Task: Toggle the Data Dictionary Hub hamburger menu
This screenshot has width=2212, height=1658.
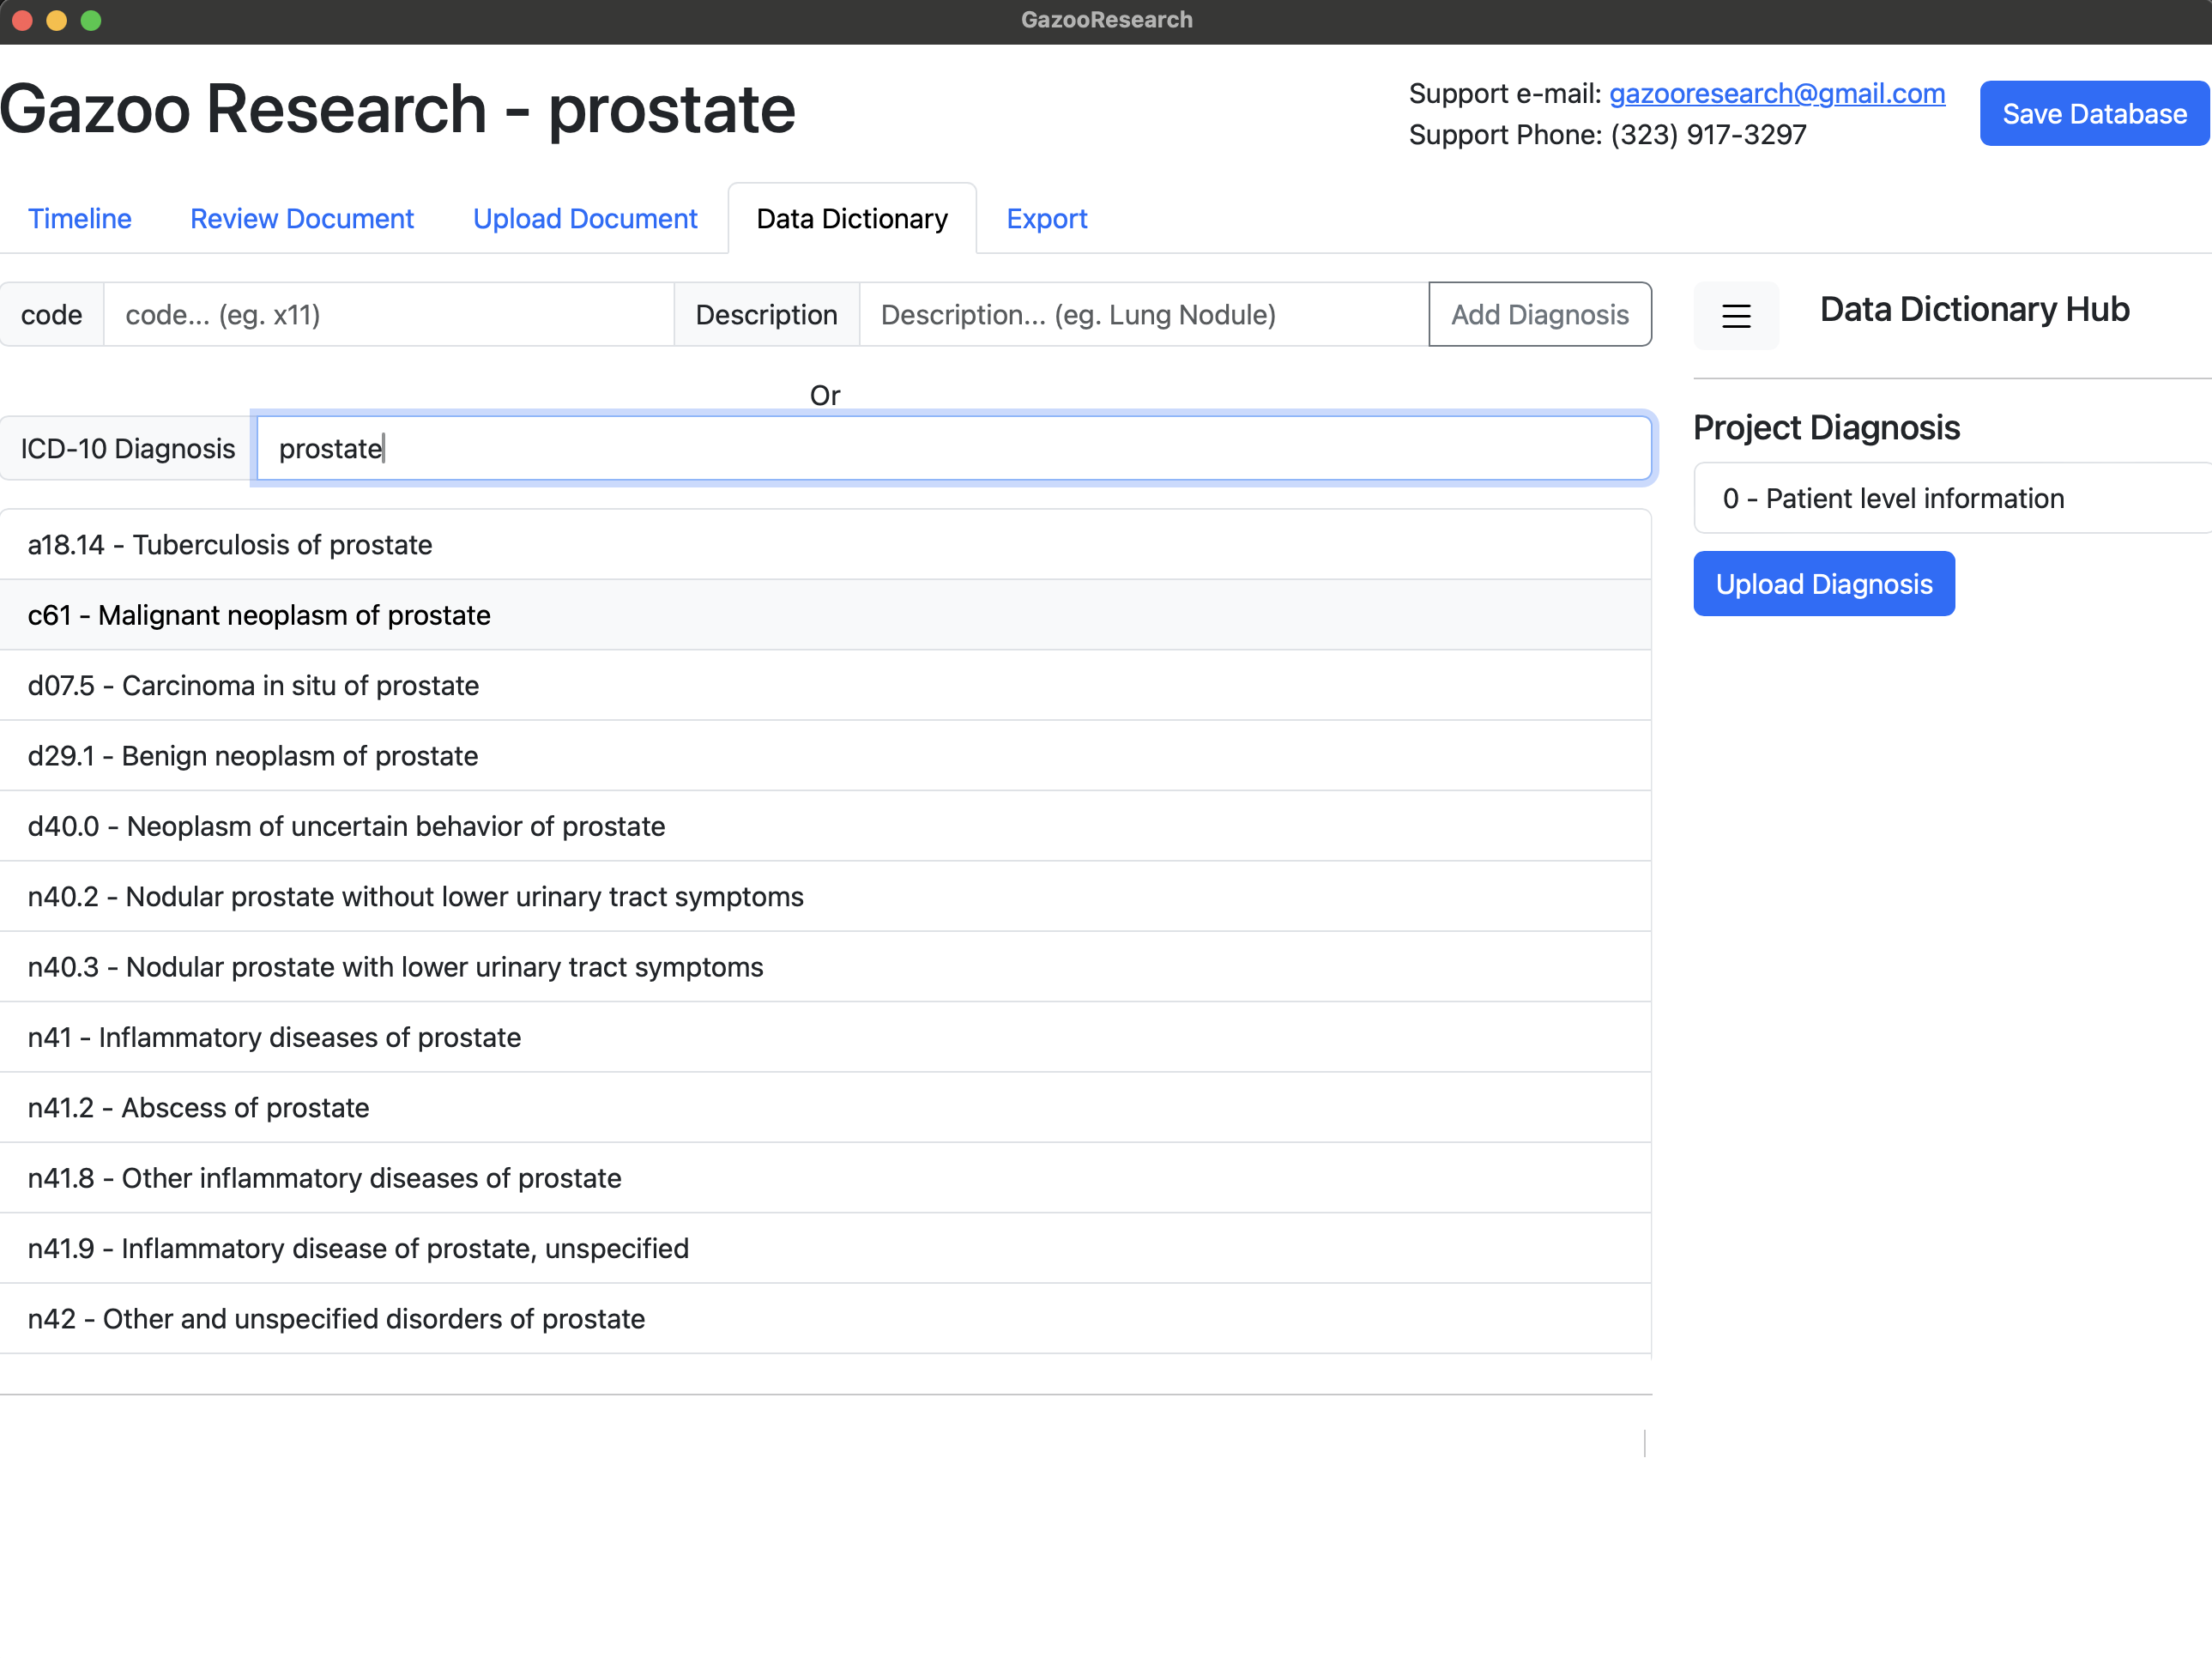Action: point(1735,316)
